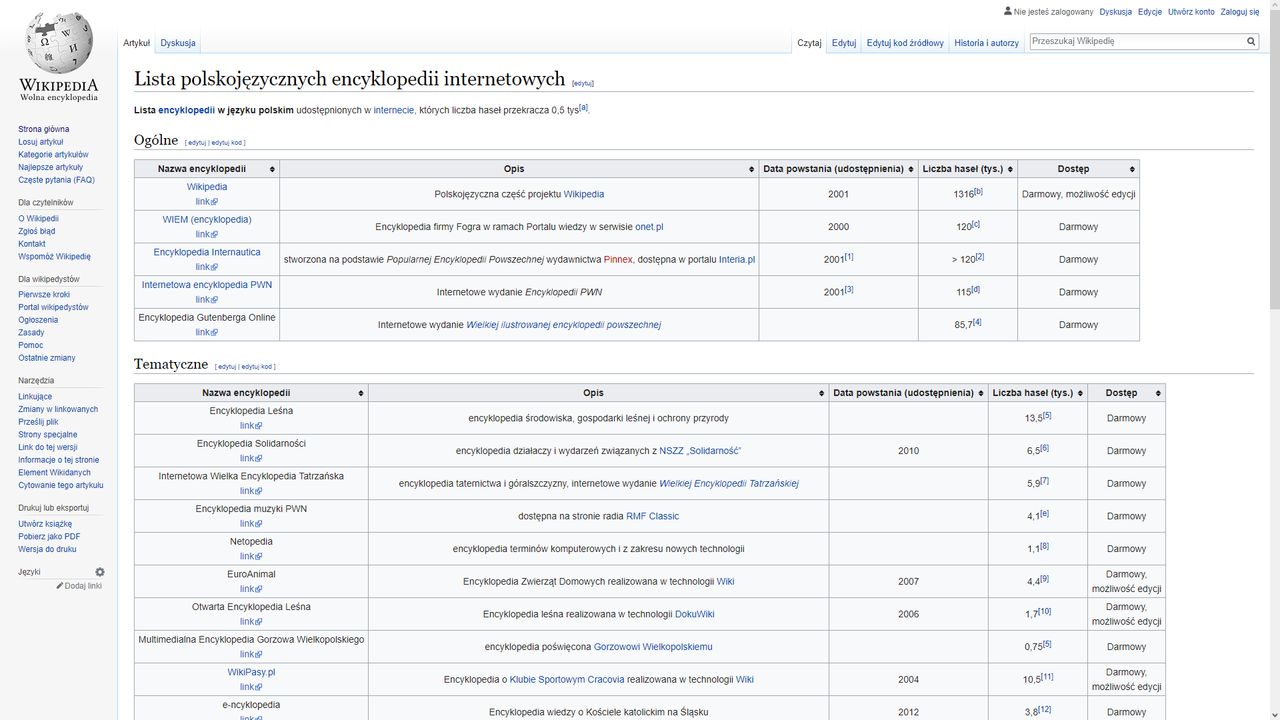The width and height of the screenshot is (1280, 720).
Task: Open the Wielkiej ilustrowanej encyklopedii powszechnej link
Action: (x=564, y=325)
